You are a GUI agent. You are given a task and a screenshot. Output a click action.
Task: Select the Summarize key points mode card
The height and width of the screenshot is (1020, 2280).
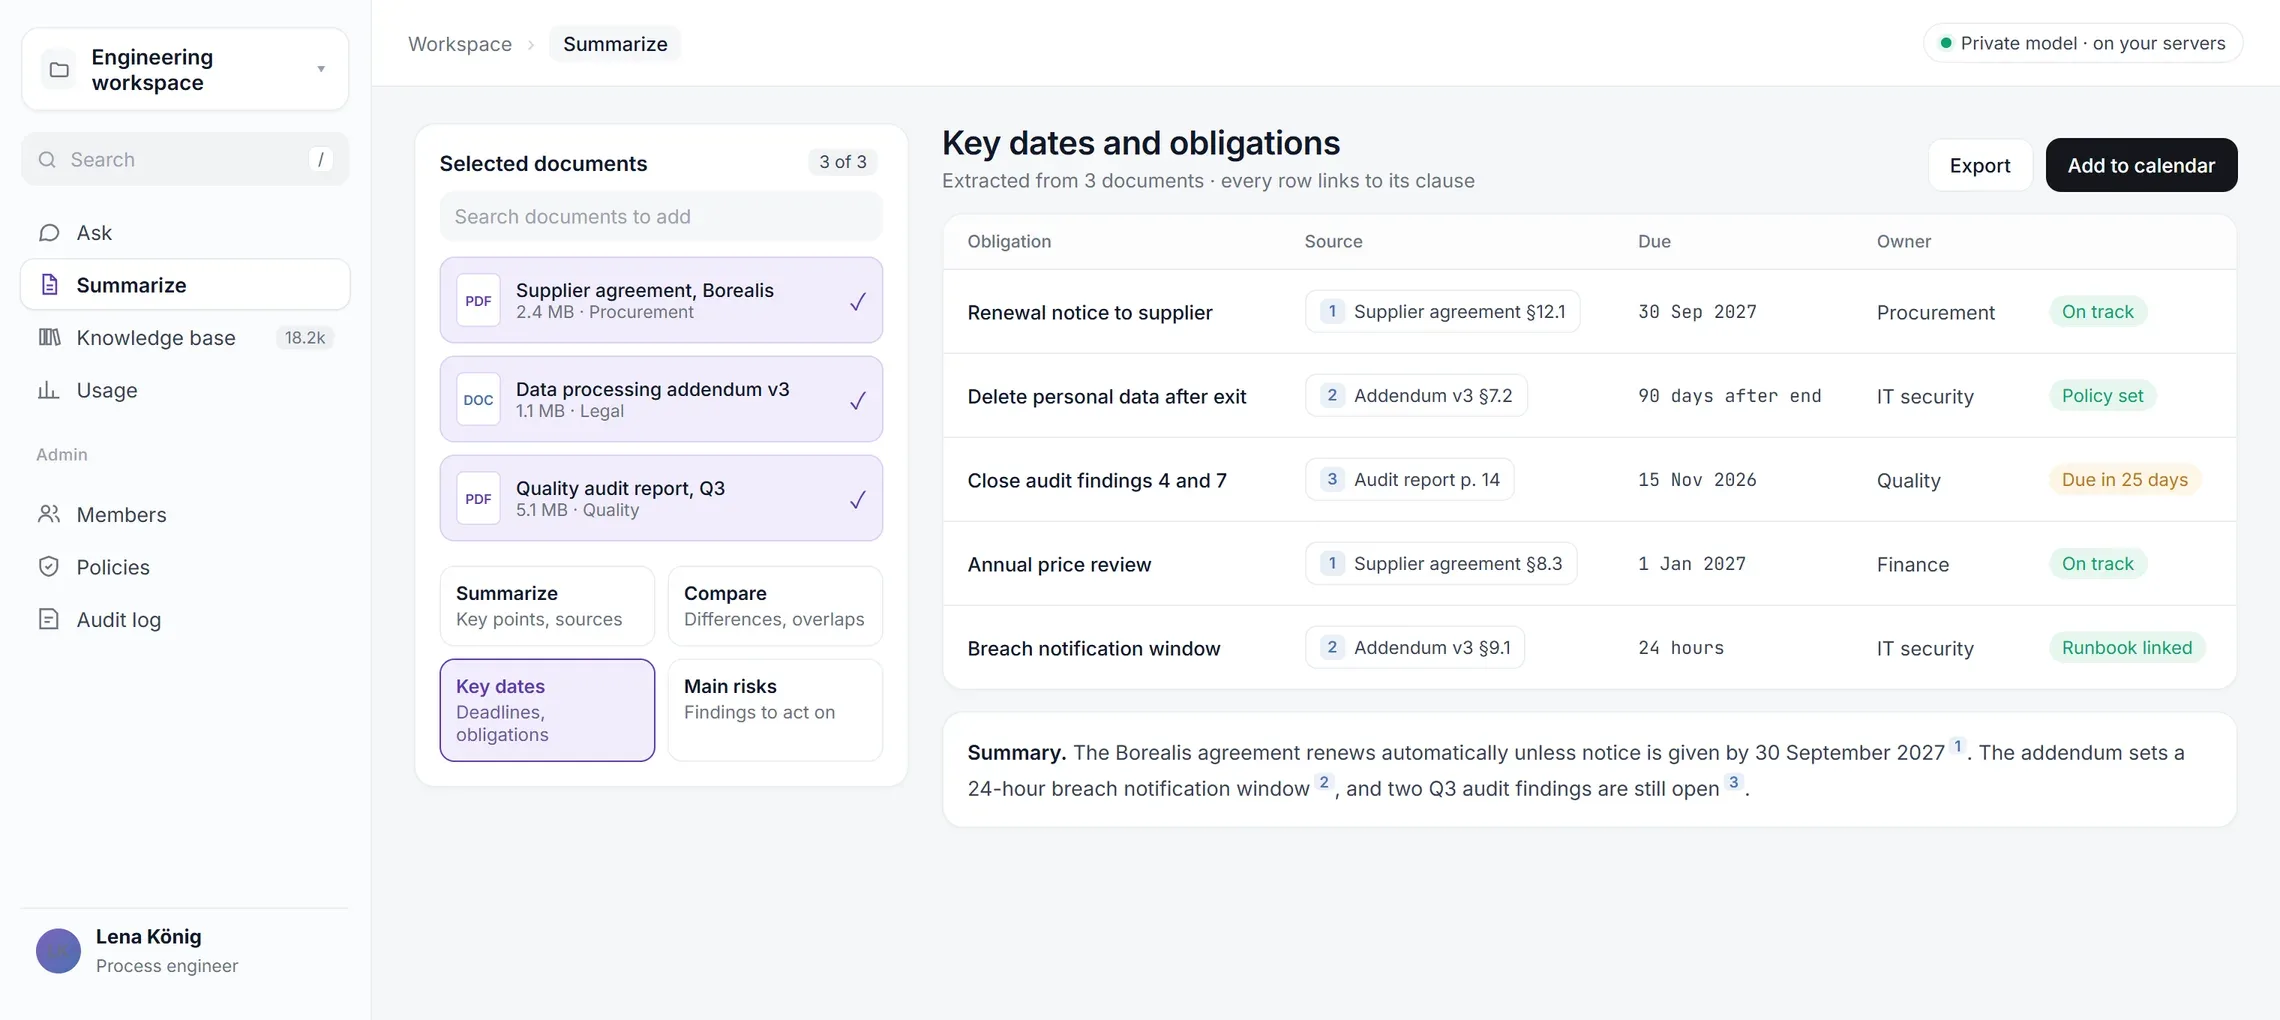click(547, 606)
